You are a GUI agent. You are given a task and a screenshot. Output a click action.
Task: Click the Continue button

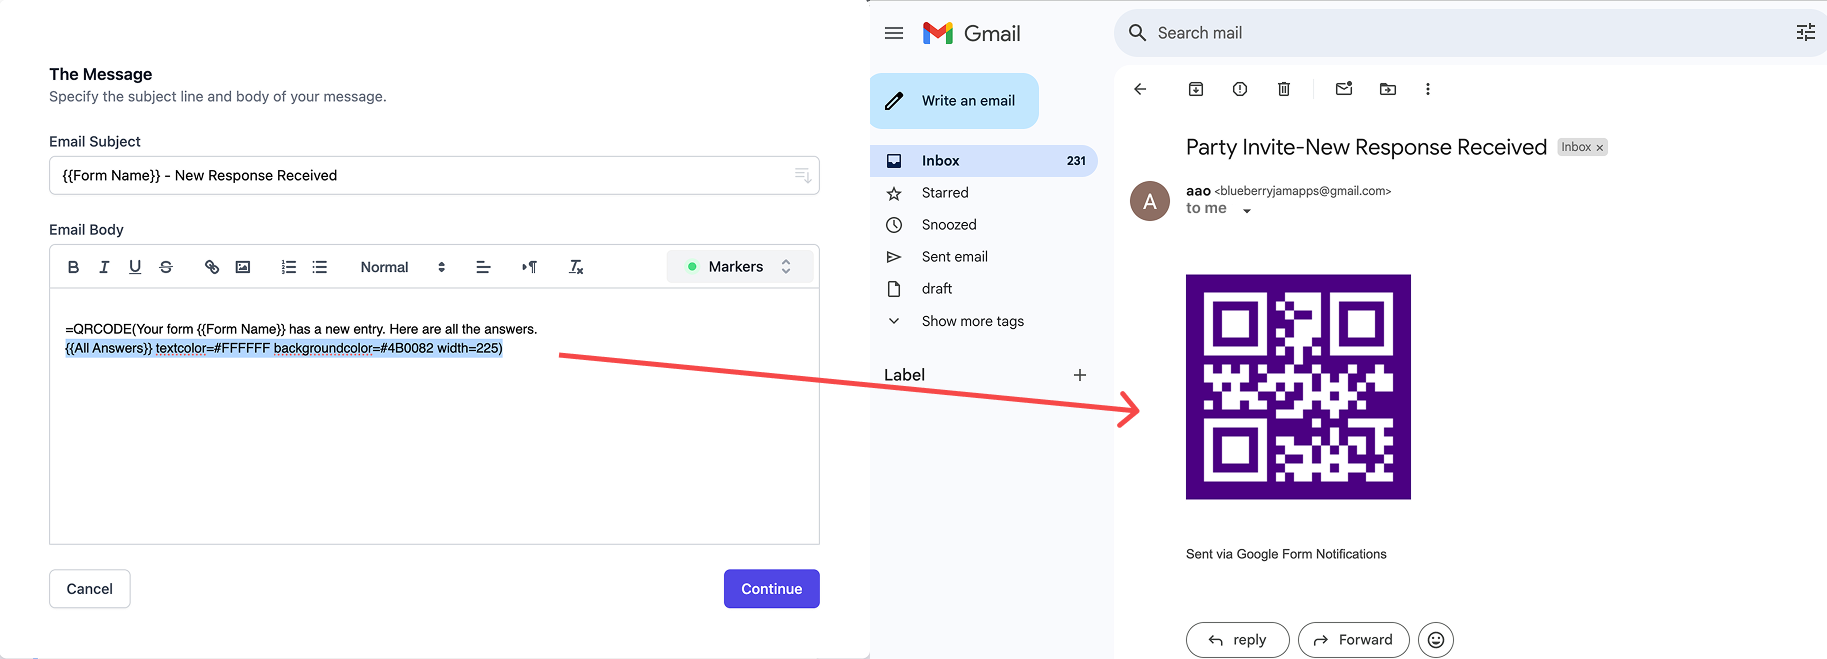772,589
